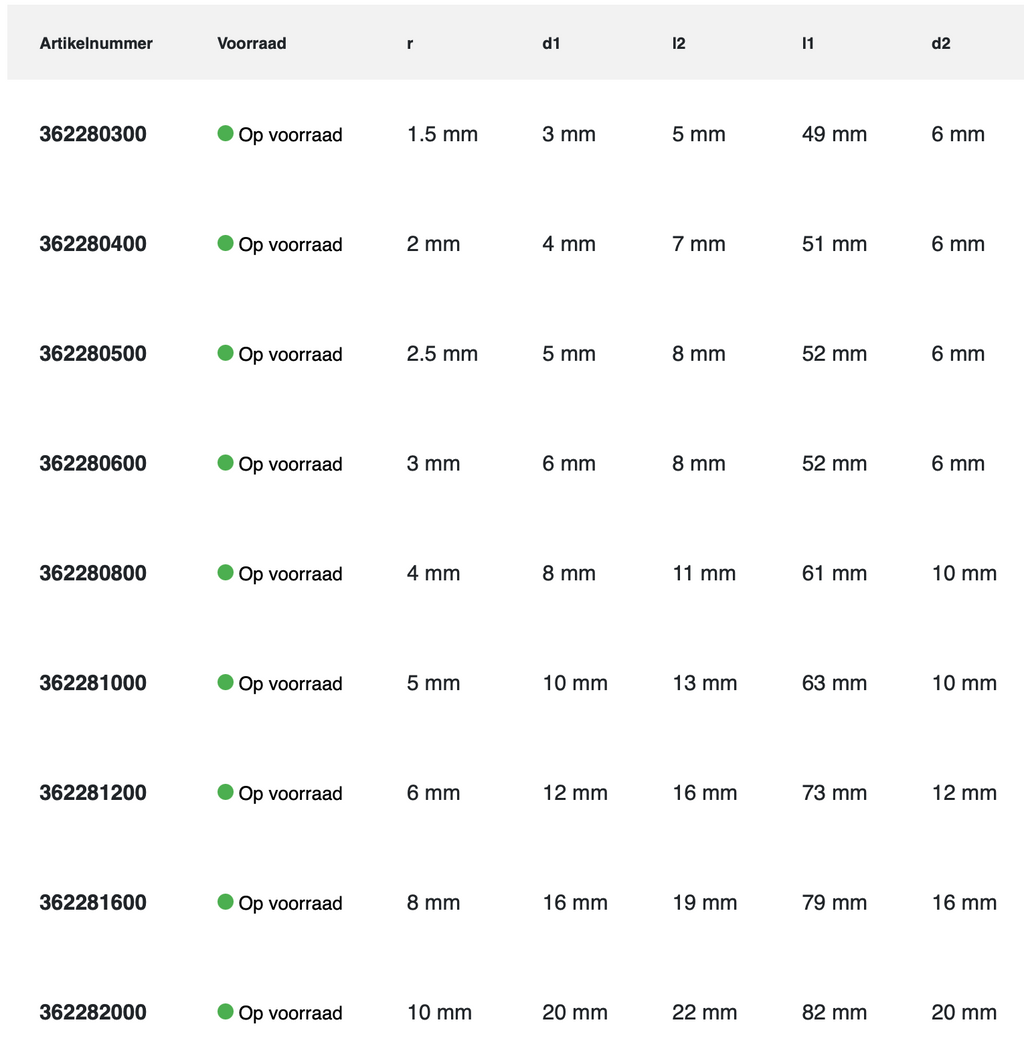Viewport: 1024px width, 1063px height.
Task: Click the green stock dot for 362282000
Action: (x=225, y=1011)
